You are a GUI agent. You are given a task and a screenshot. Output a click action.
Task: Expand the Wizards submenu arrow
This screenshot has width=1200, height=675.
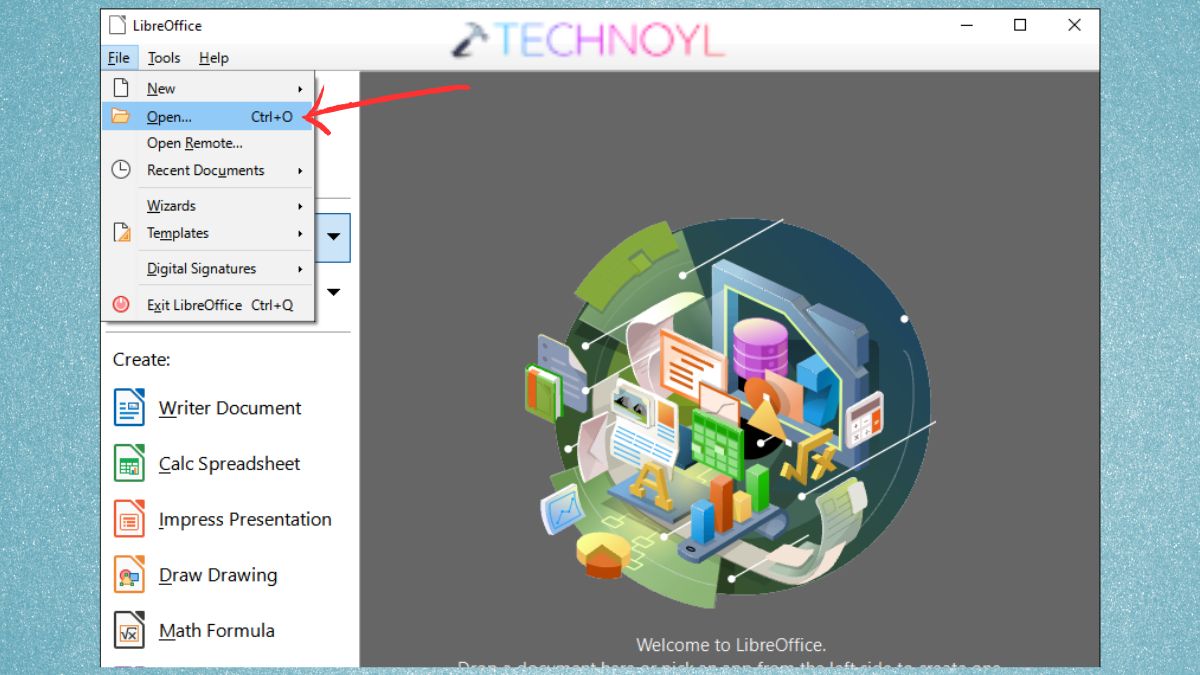(300, 206)
